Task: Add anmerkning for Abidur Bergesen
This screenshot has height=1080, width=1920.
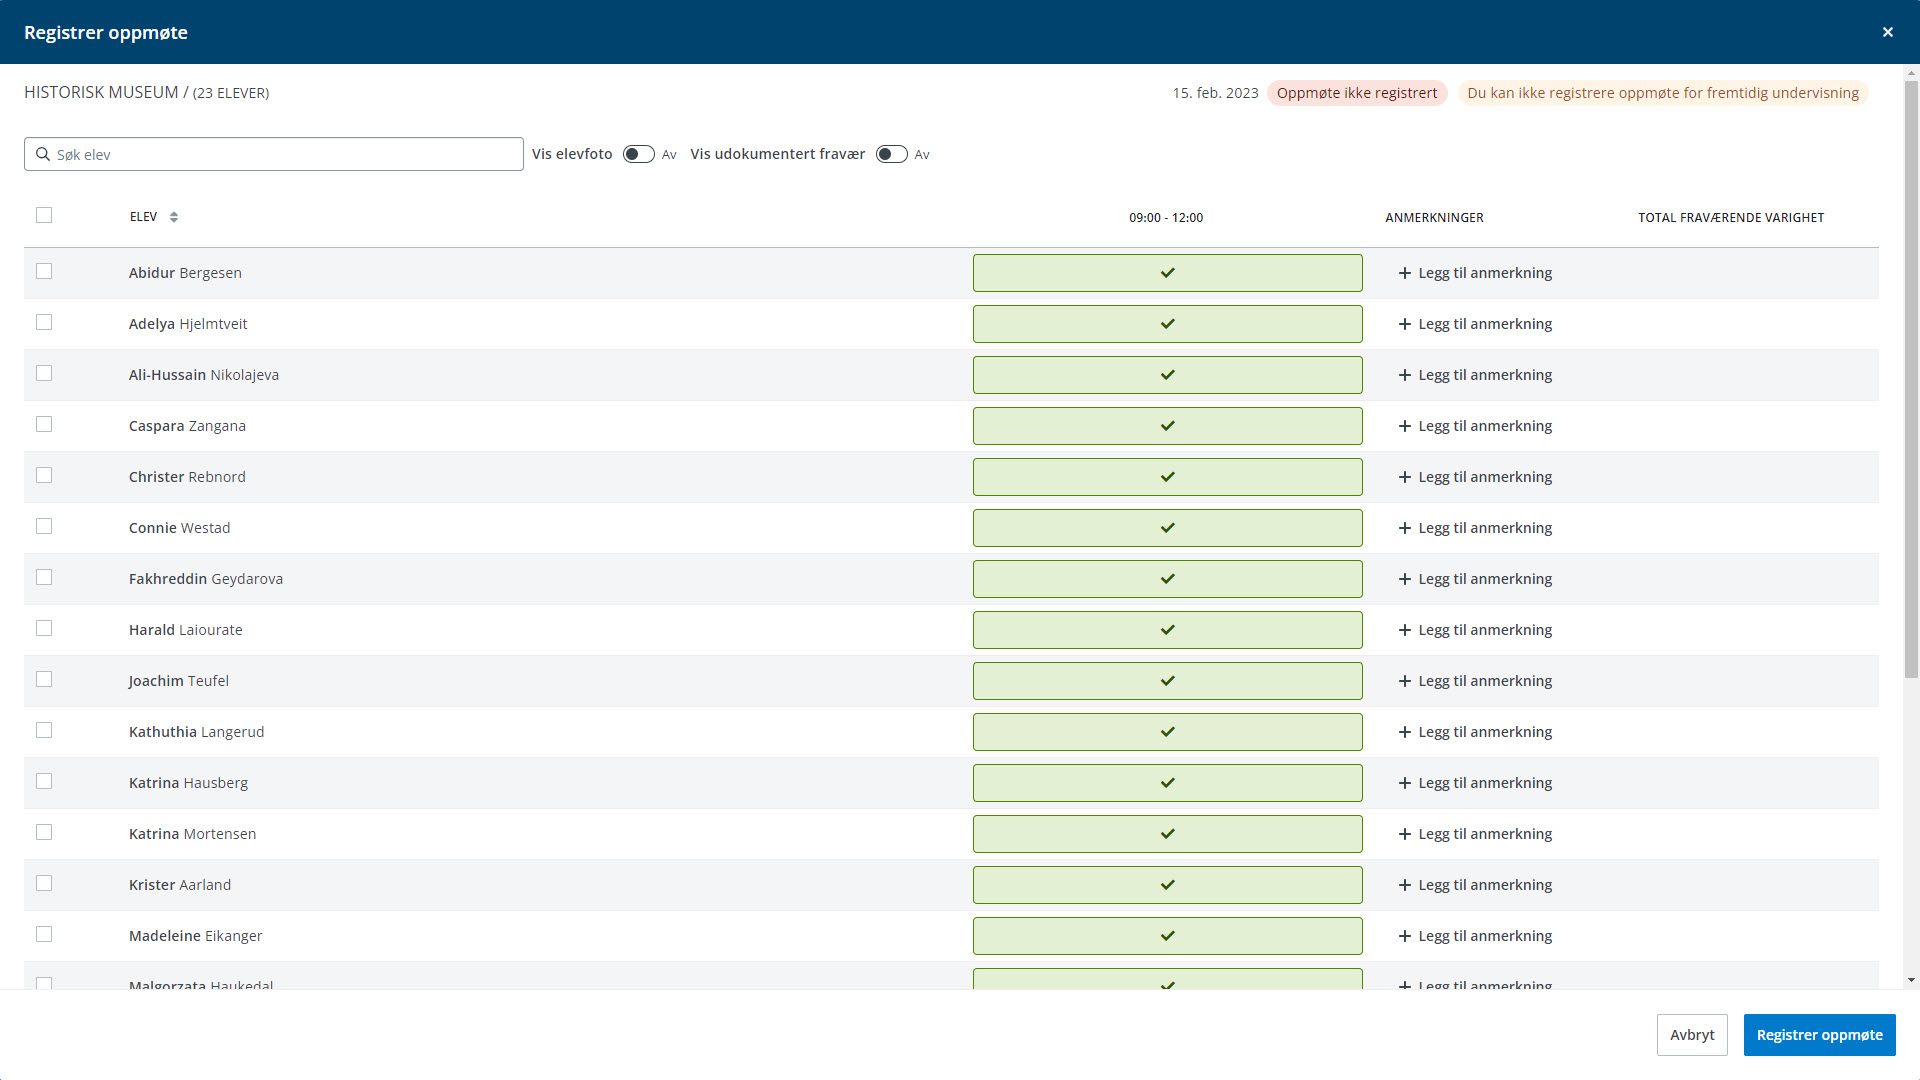Action: coord(1475,273)
